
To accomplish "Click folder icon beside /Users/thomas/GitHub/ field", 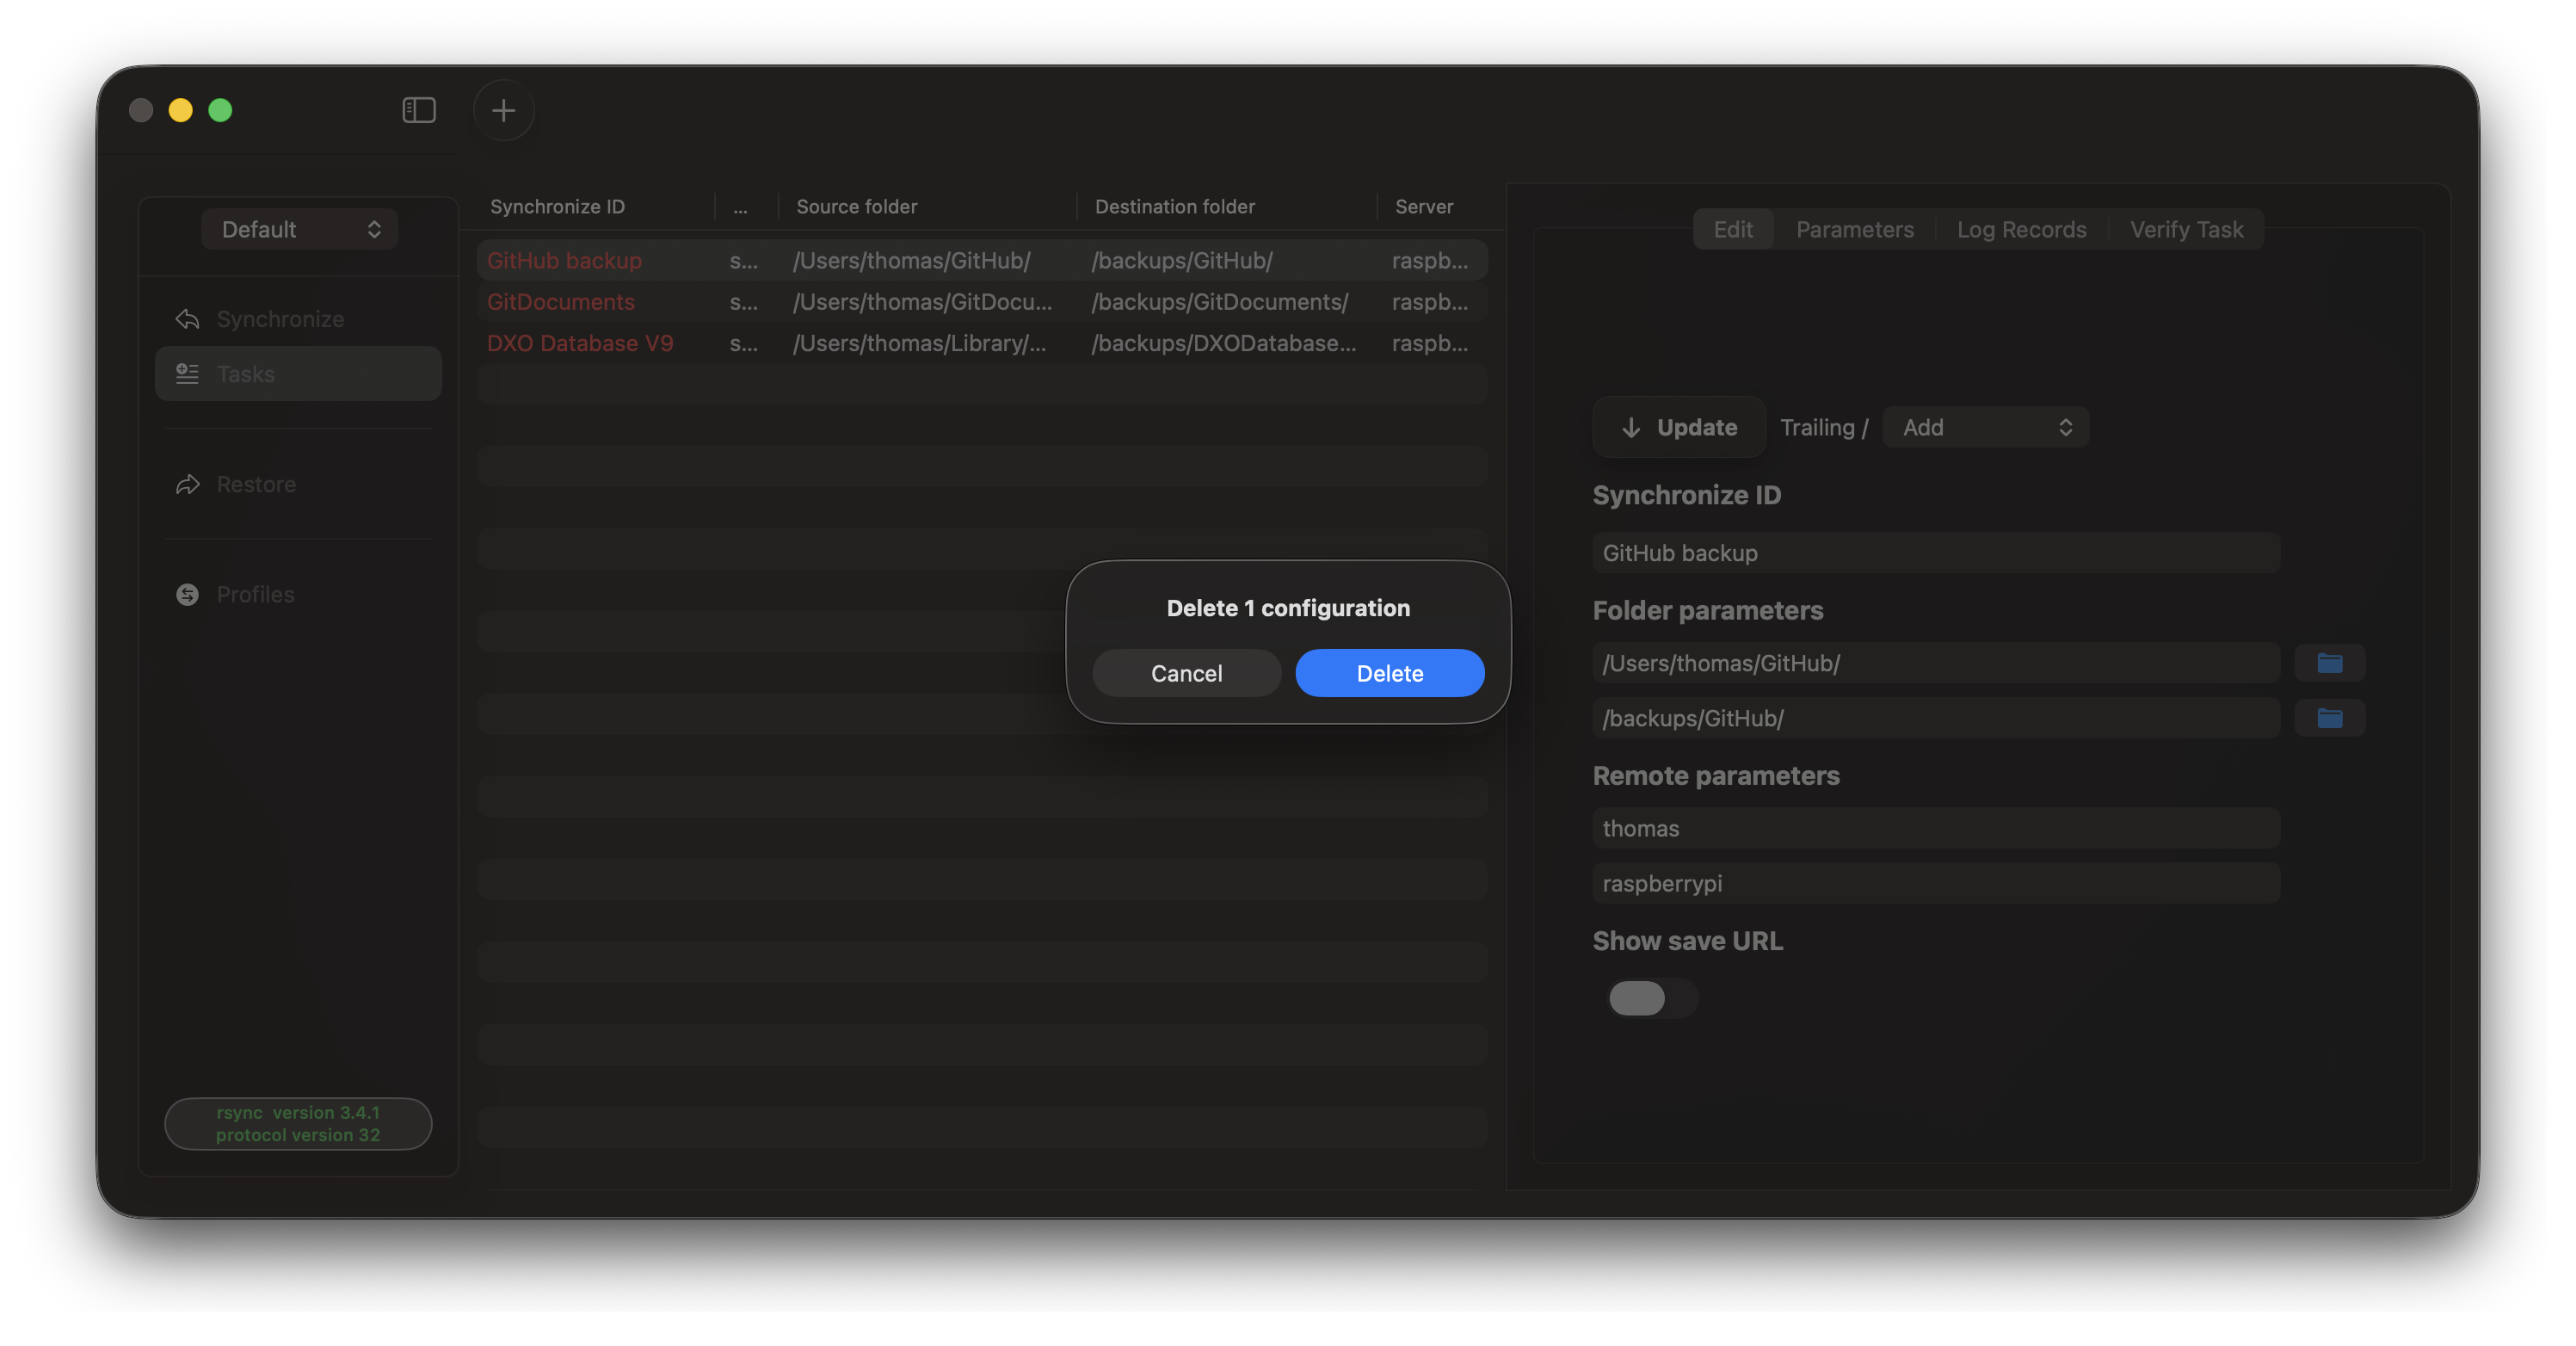I will (x=2329, y=663).
